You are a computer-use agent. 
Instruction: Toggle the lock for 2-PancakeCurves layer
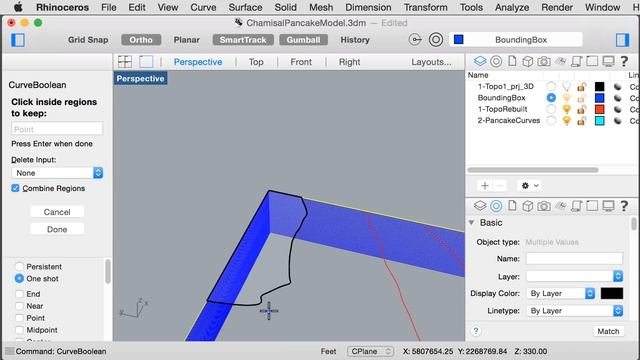pyautogui.click(x=581, y=120)
